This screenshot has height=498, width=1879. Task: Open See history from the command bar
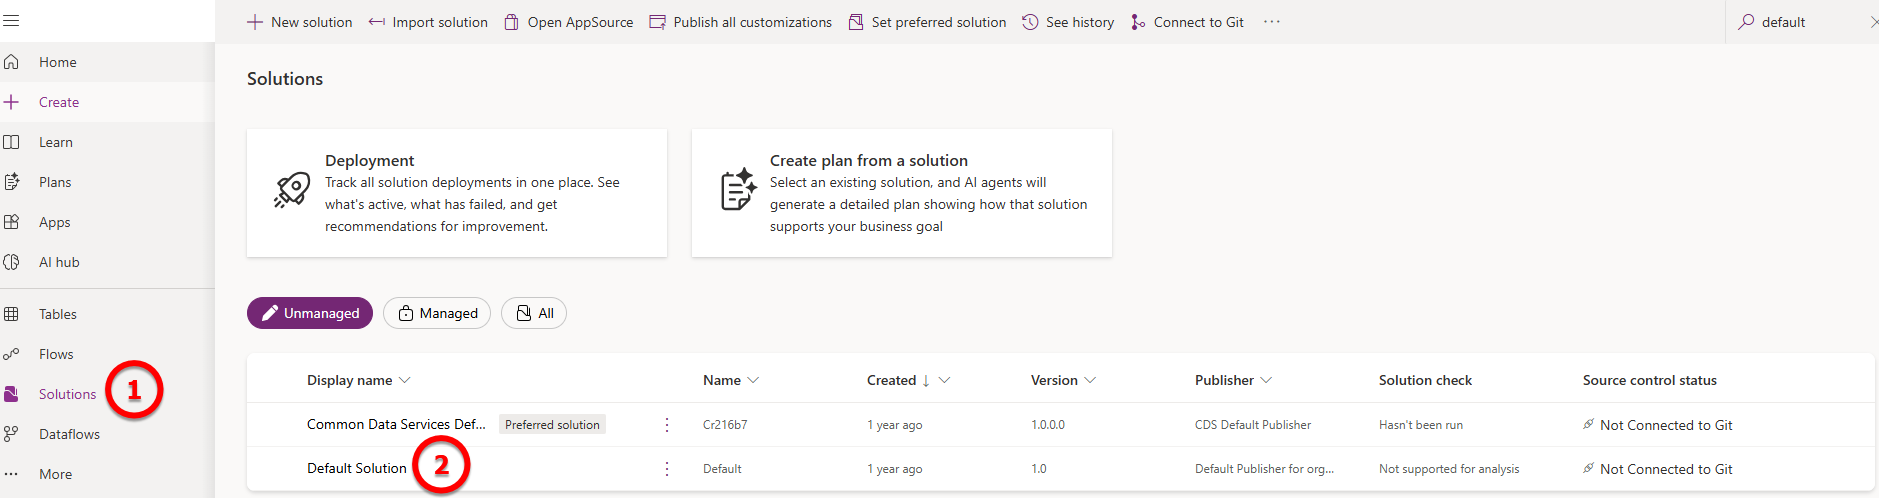[1068, 22]
